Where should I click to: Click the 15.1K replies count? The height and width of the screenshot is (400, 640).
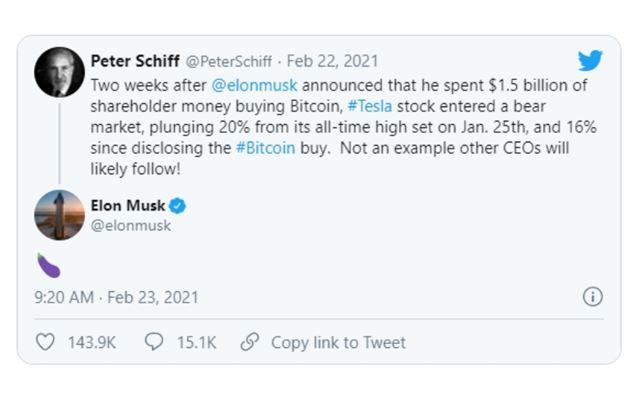click(195, 342)
